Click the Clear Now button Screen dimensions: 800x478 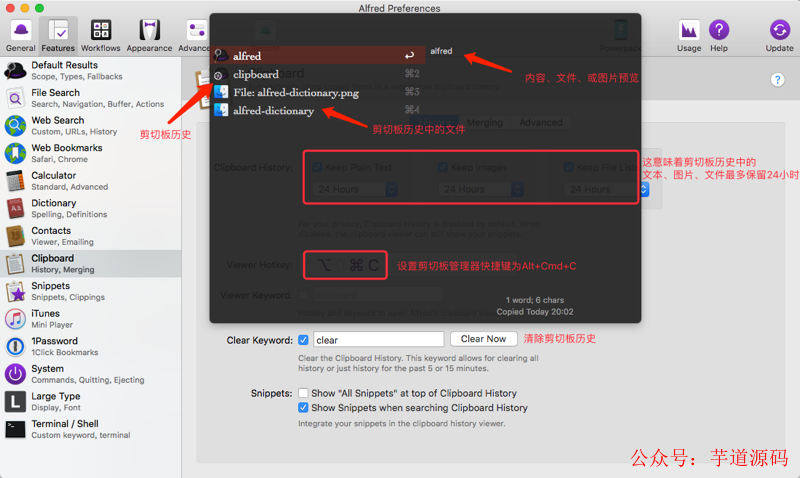483,339
